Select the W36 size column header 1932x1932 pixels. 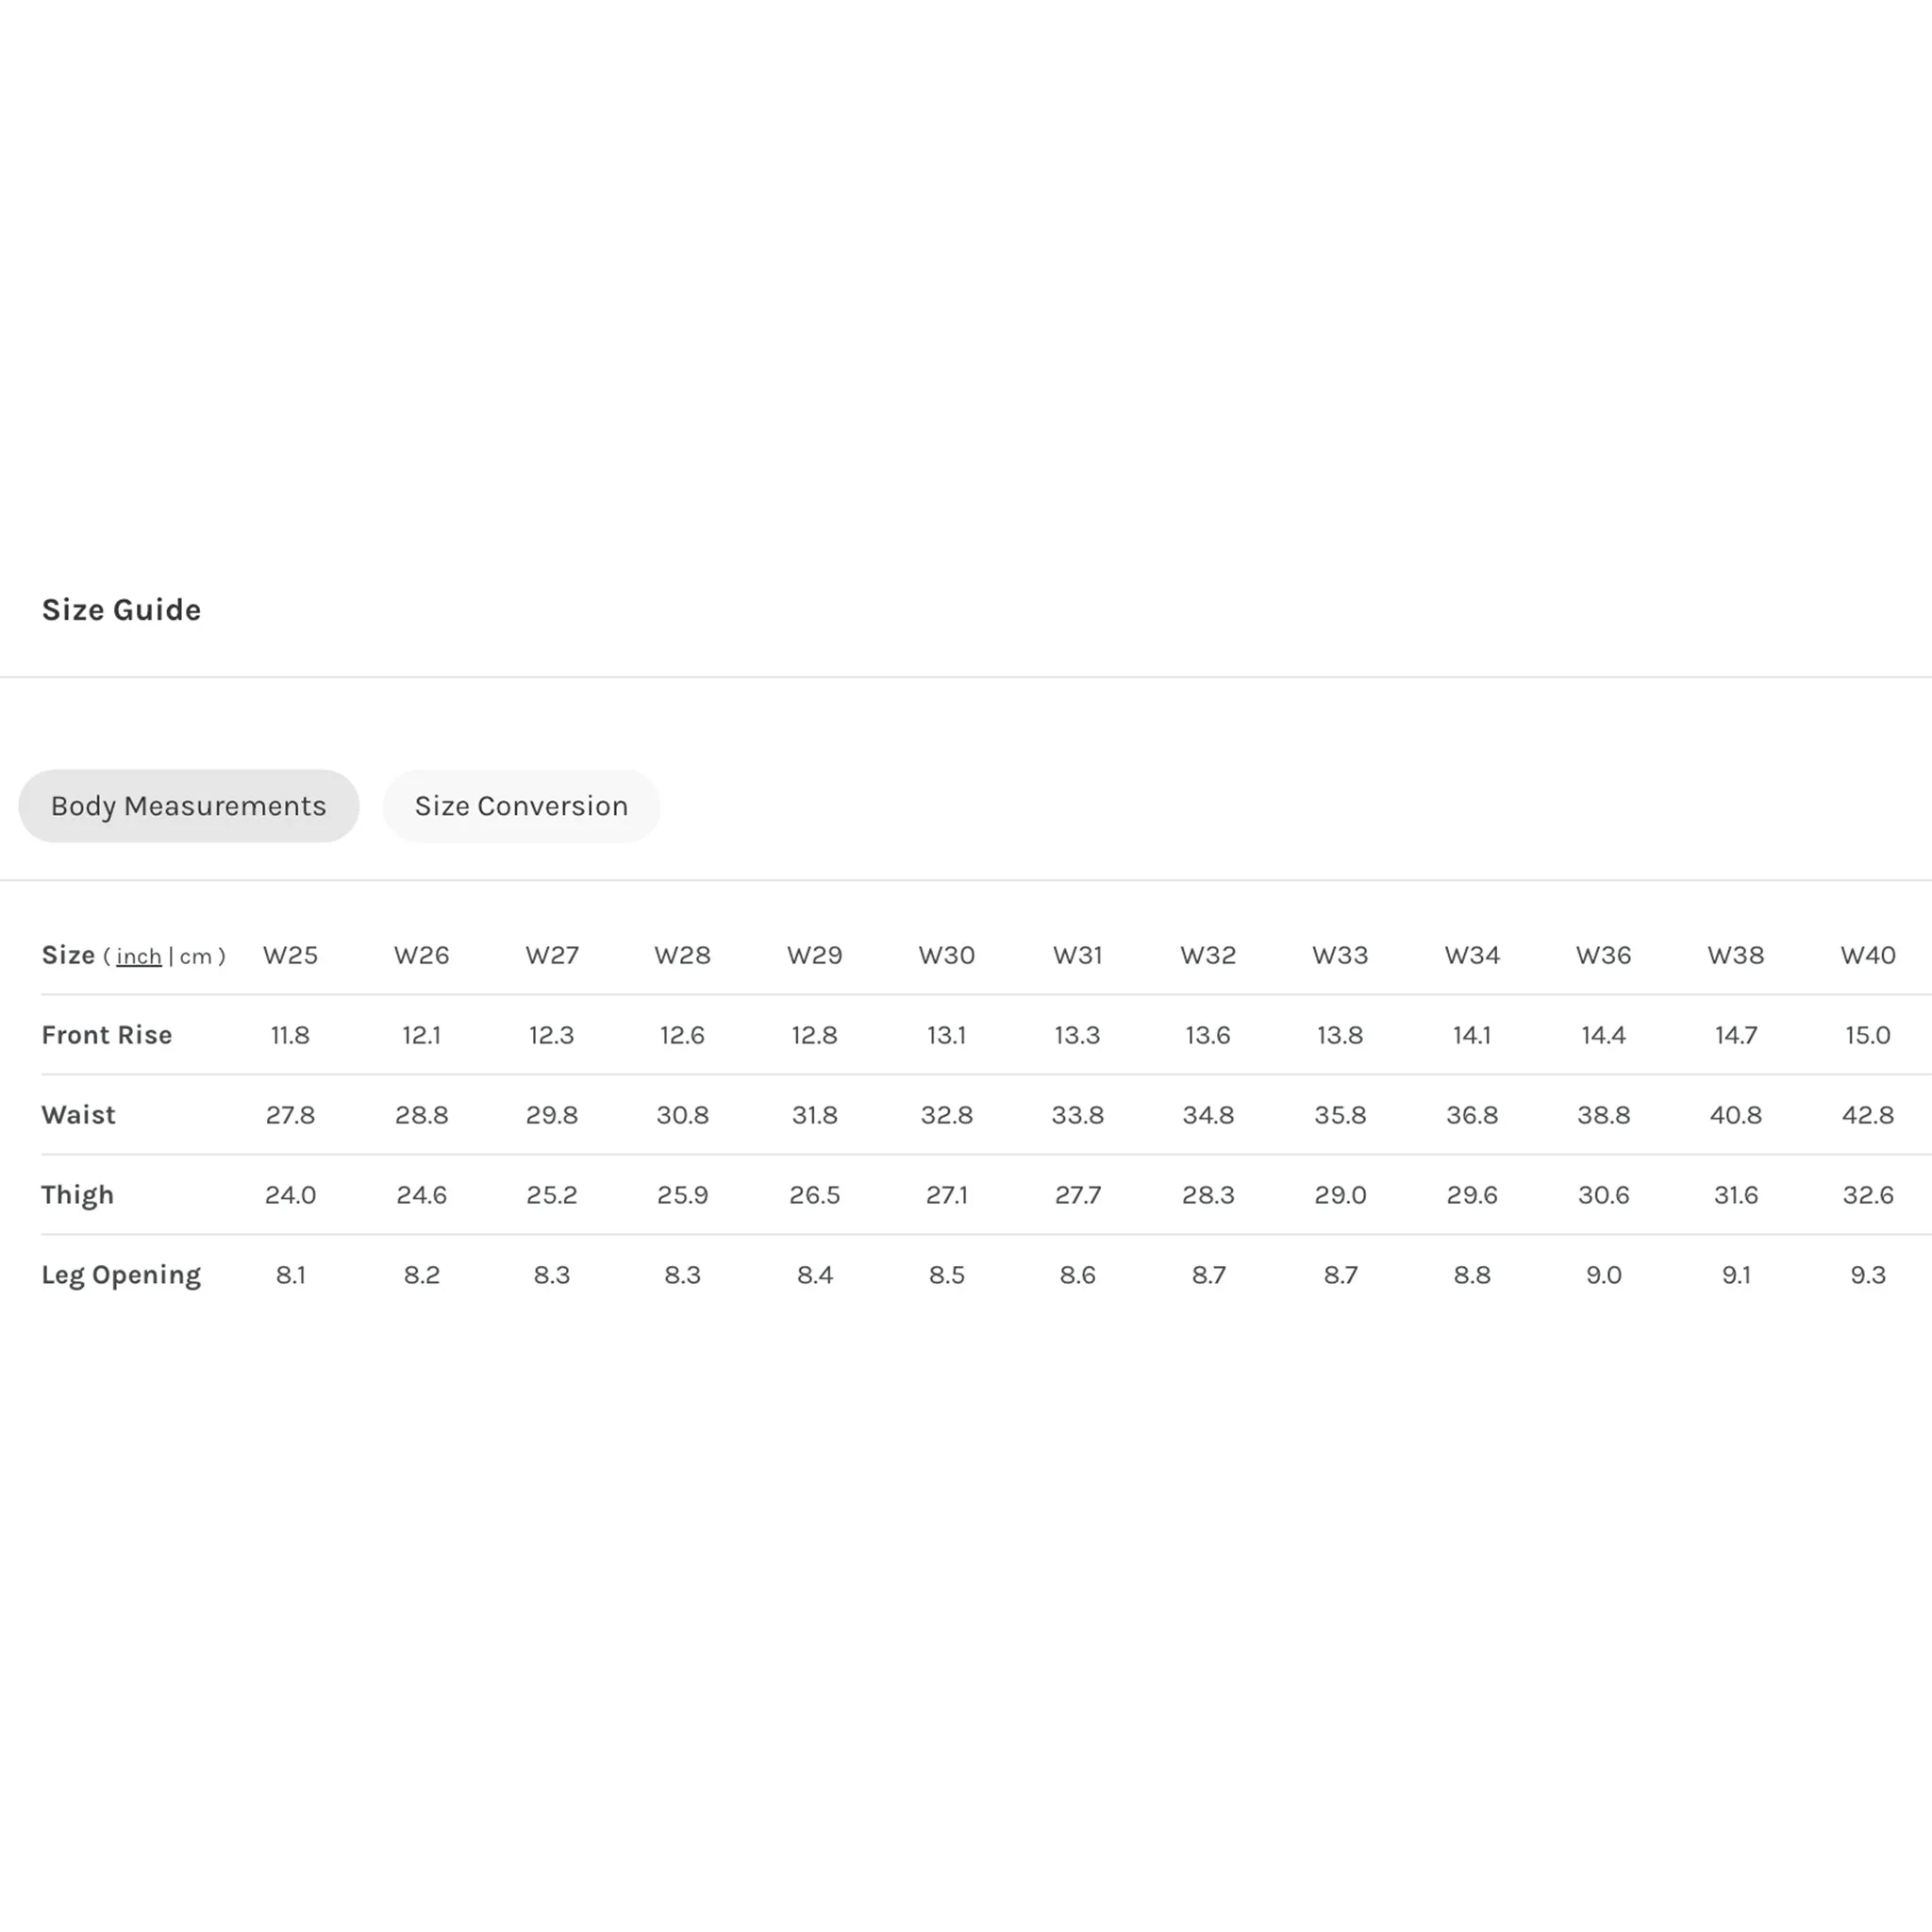tap(1603, 955)
